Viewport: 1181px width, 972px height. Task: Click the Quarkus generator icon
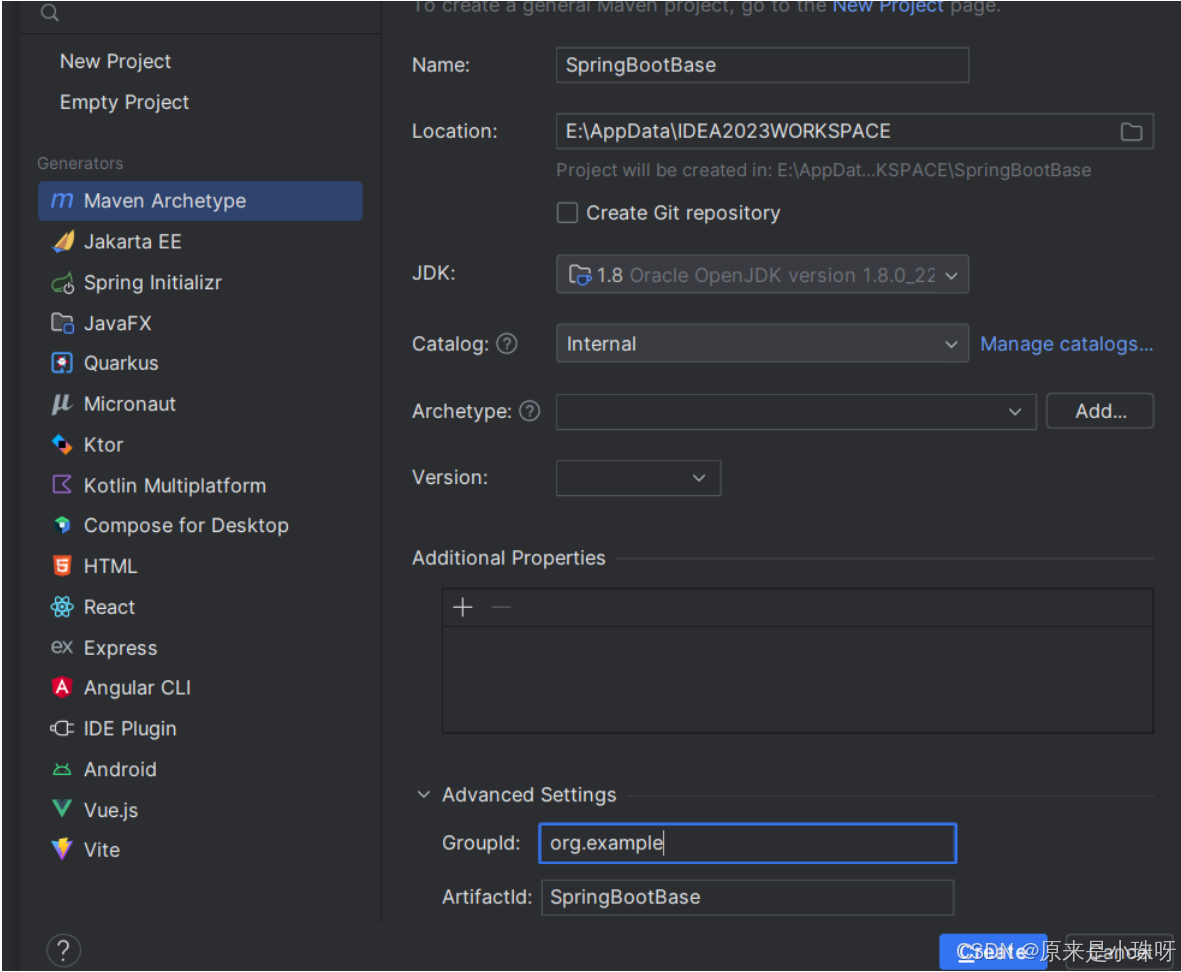[62, 364]
